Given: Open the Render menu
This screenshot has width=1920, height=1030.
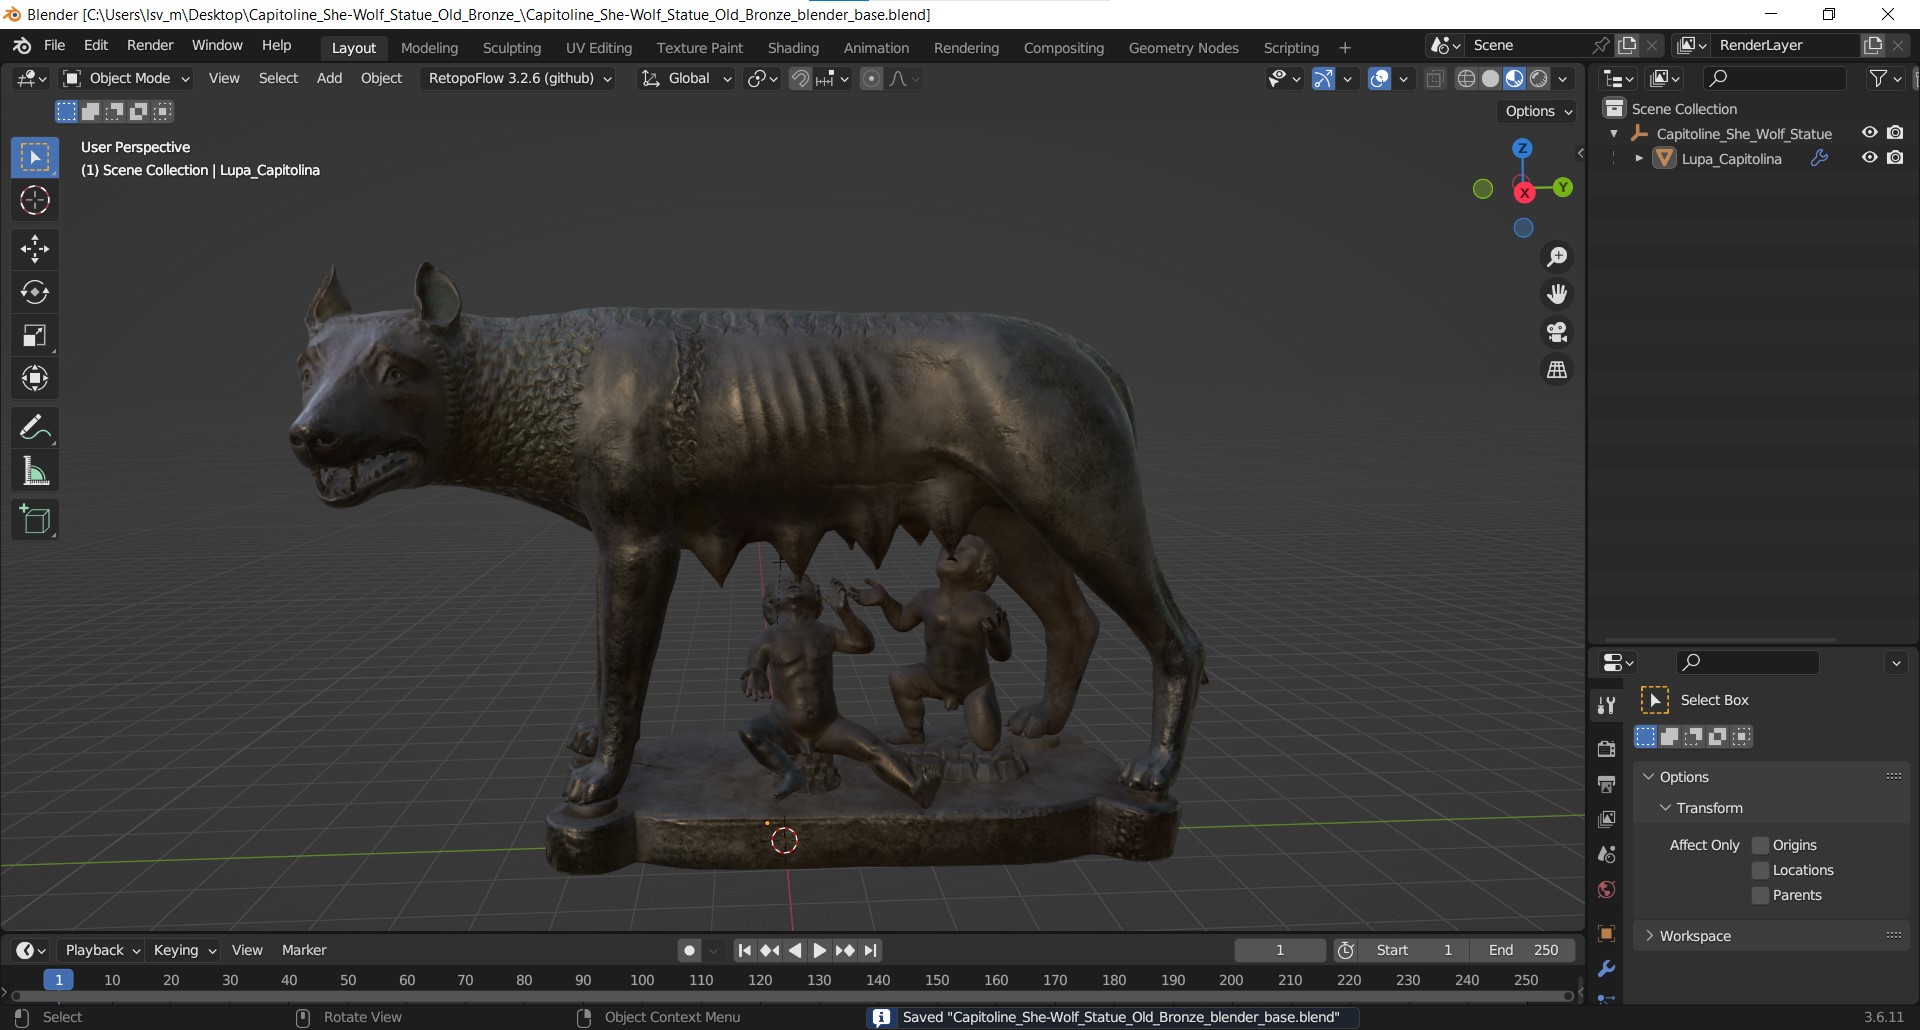Looking at the screenshot, I should click(150, 45).
